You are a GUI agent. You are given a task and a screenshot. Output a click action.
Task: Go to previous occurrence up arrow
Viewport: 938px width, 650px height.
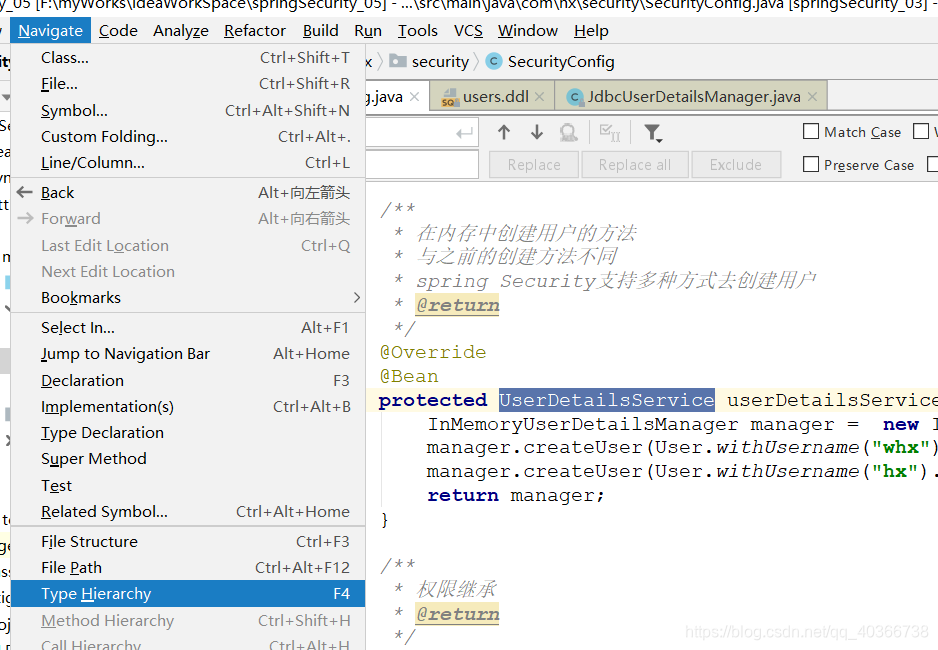[504, 132]
